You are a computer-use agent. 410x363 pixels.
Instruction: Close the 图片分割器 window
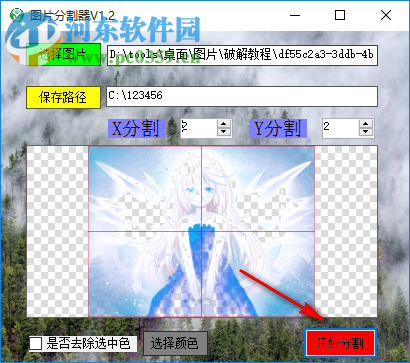[x=386, y=15]
